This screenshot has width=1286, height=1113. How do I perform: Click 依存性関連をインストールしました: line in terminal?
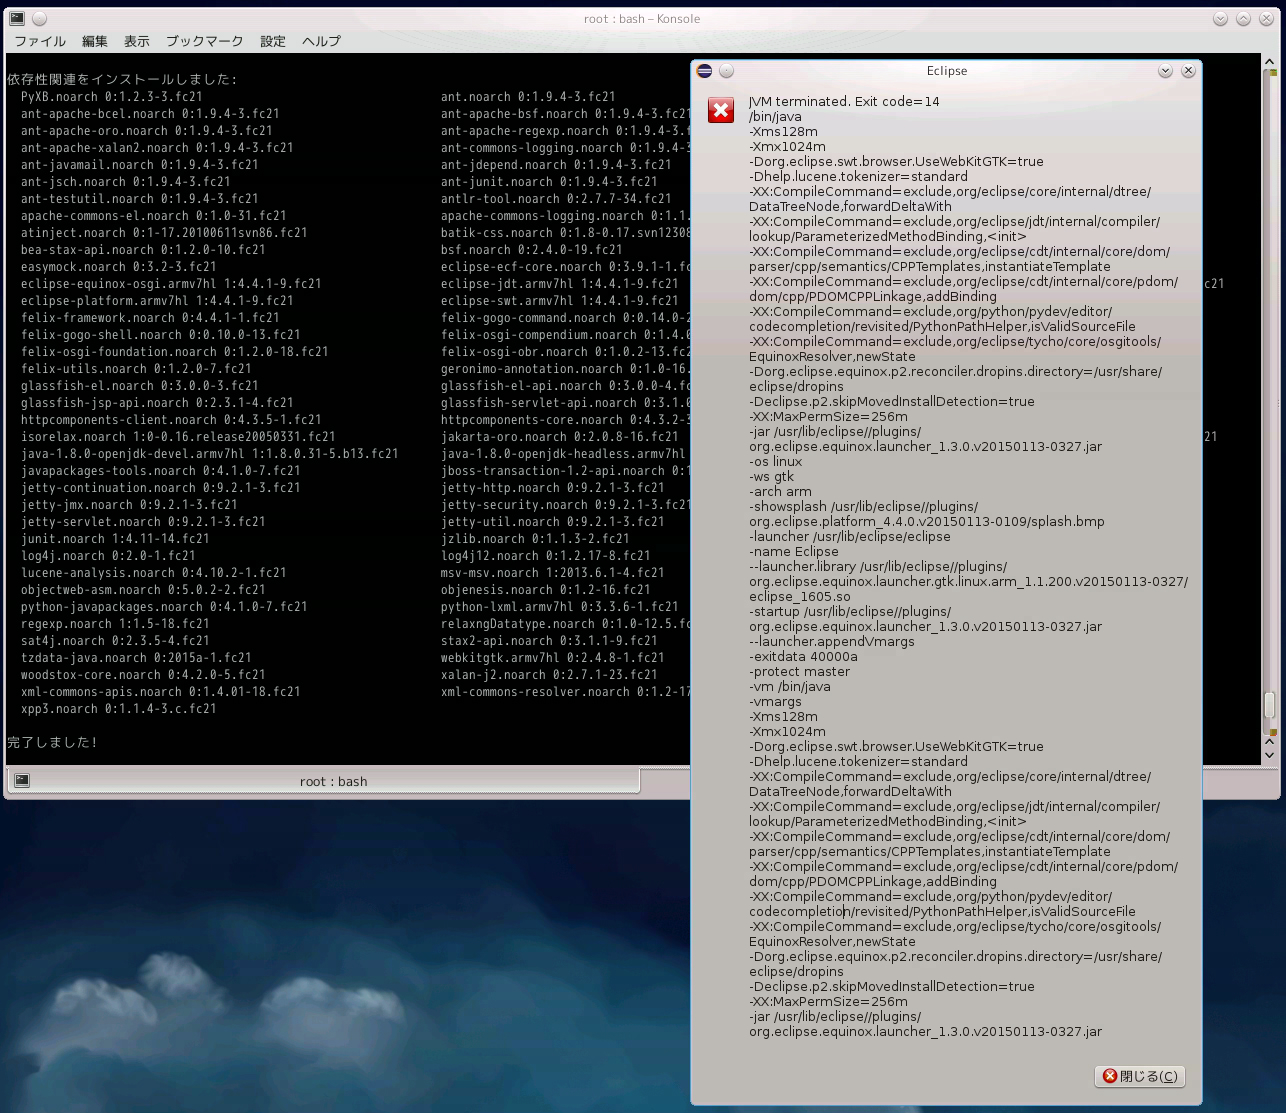pos(122,79)
